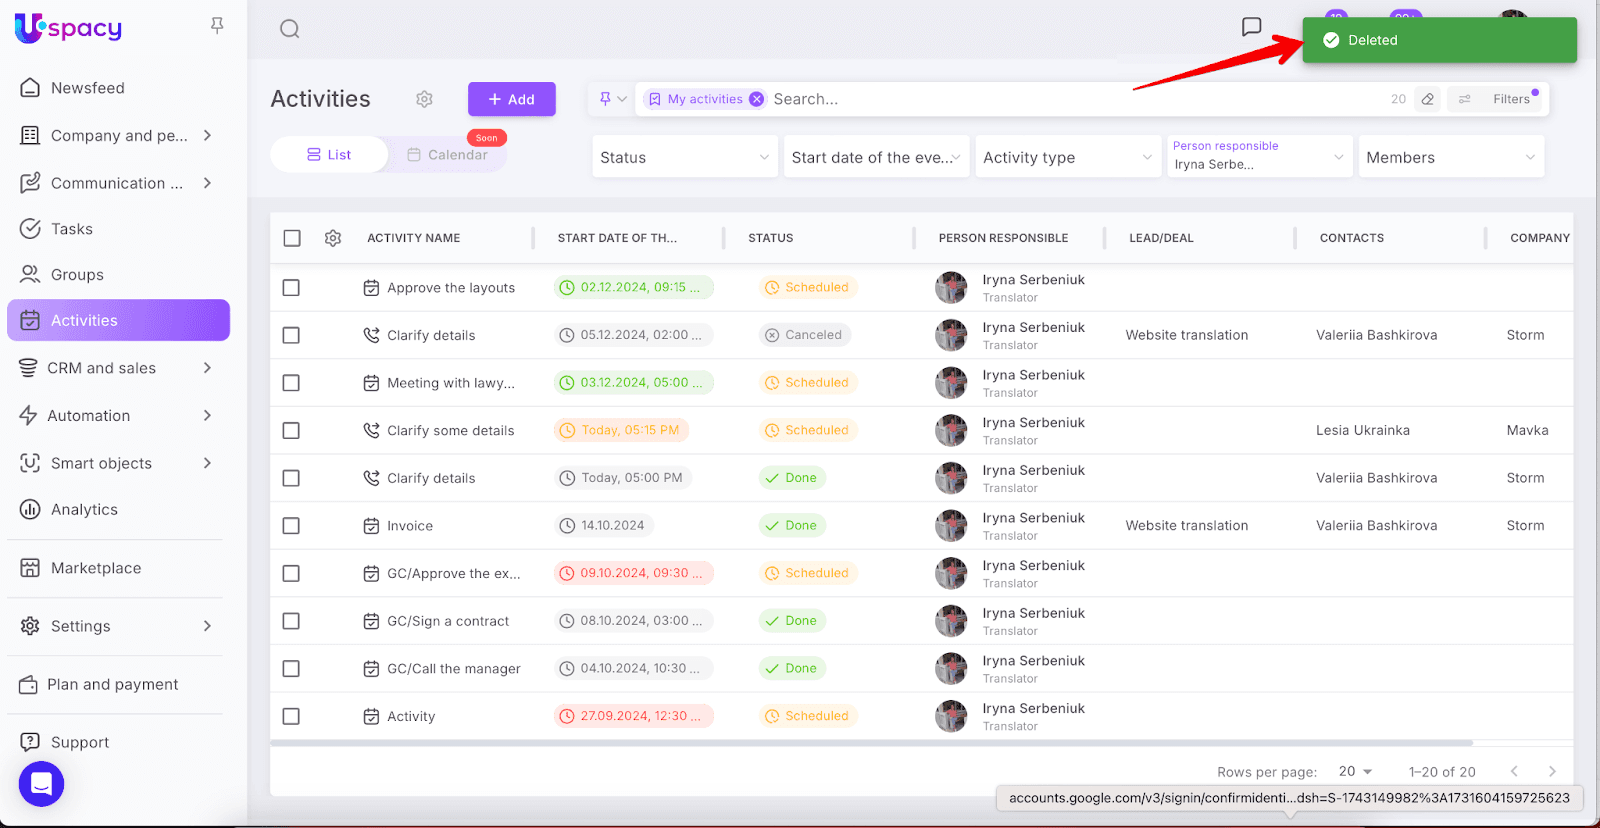The height and width of the screenshot is (828, 1600).
Task: Open Analytics in the sidebar
Action: tap(84, 510)
